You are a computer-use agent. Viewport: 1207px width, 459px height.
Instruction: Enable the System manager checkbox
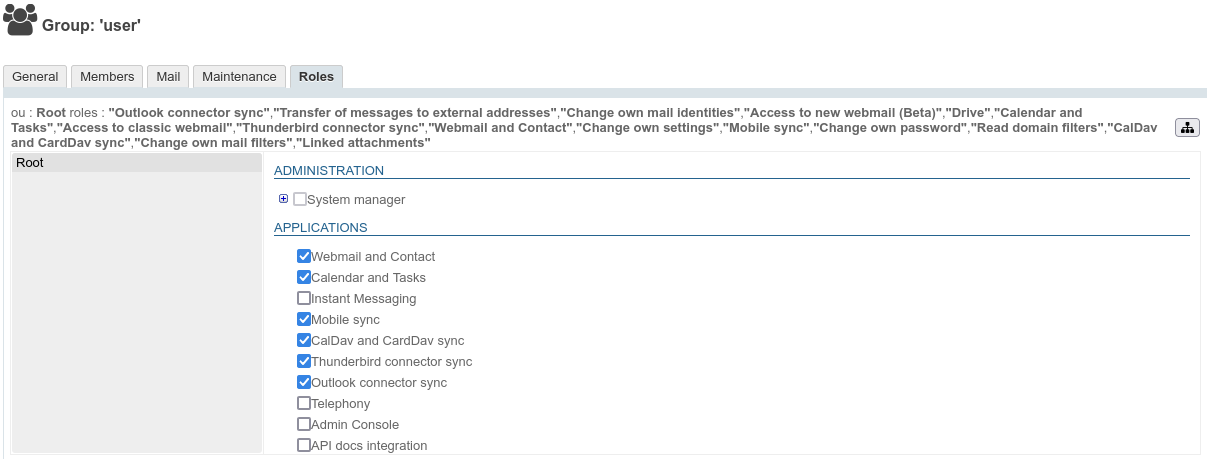click(x=300, y=199)
